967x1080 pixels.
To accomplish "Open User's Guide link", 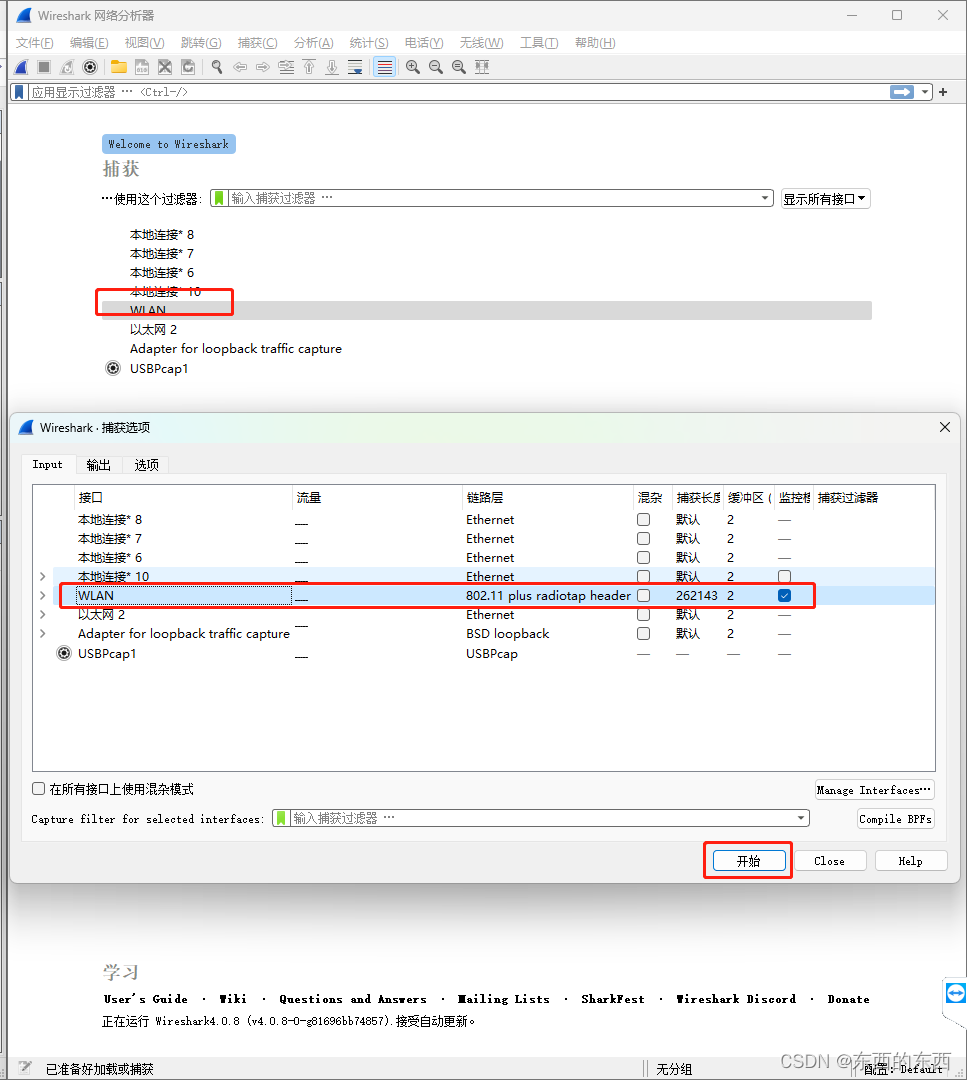I will pyautogui.click(x=145, y=999).
